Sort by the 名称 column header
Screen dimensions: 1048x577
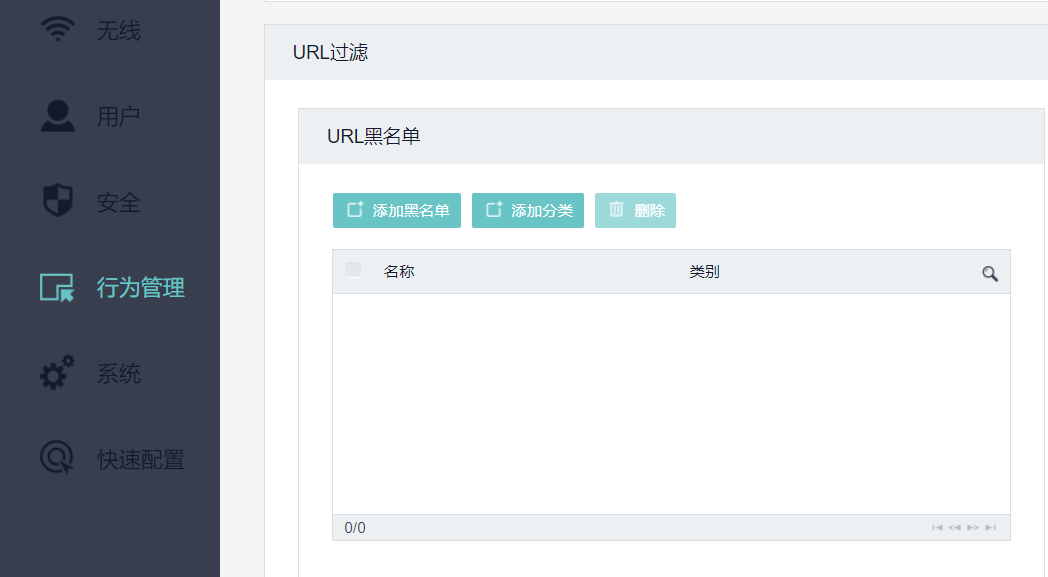tap(399, 272)
